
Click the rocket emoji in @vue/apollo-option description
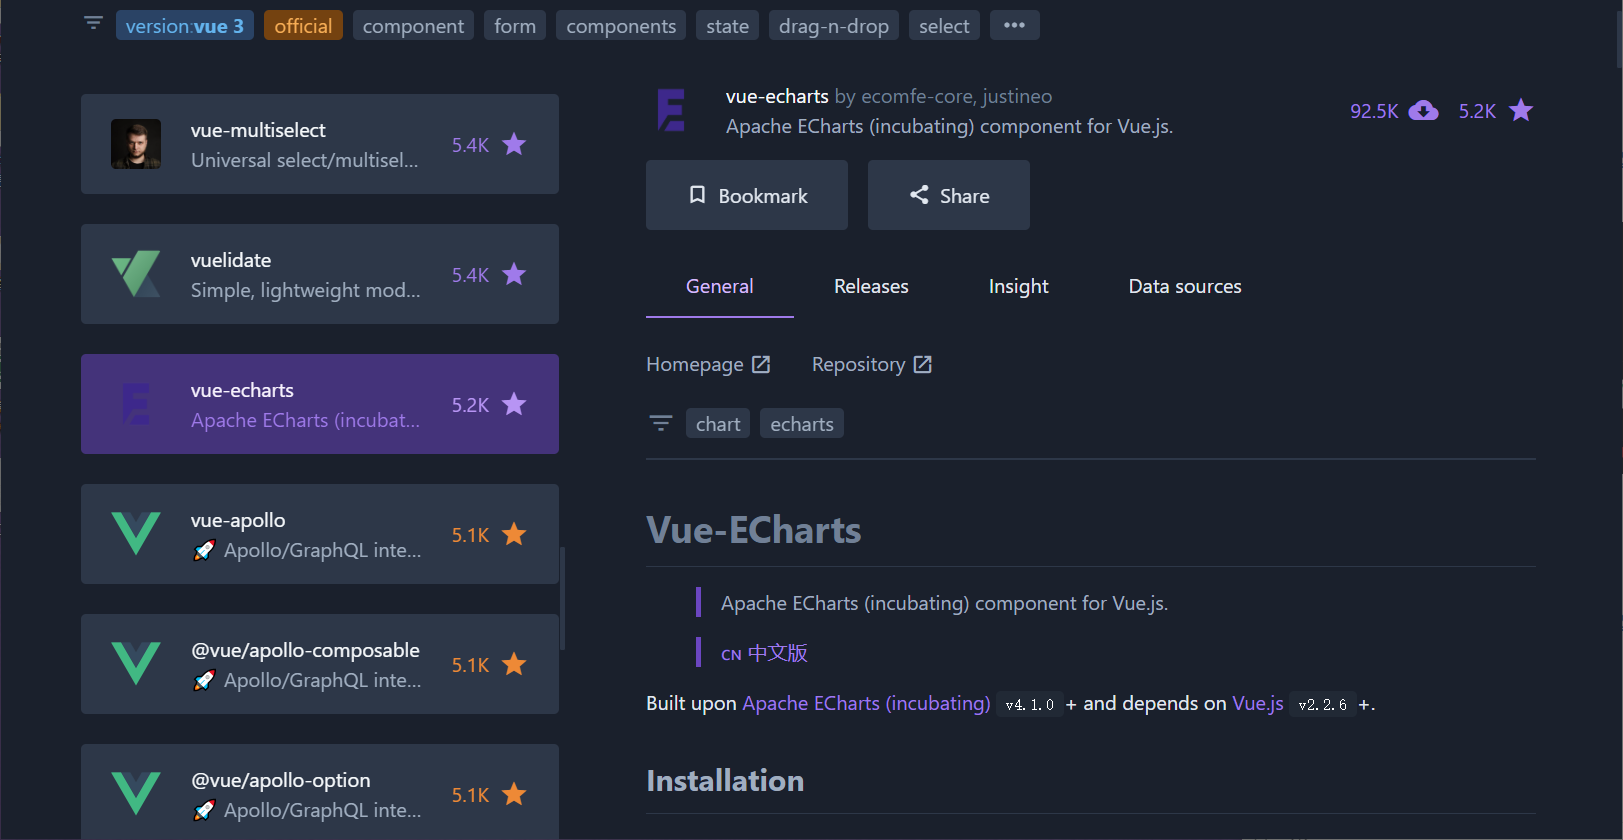coord(204,810)
